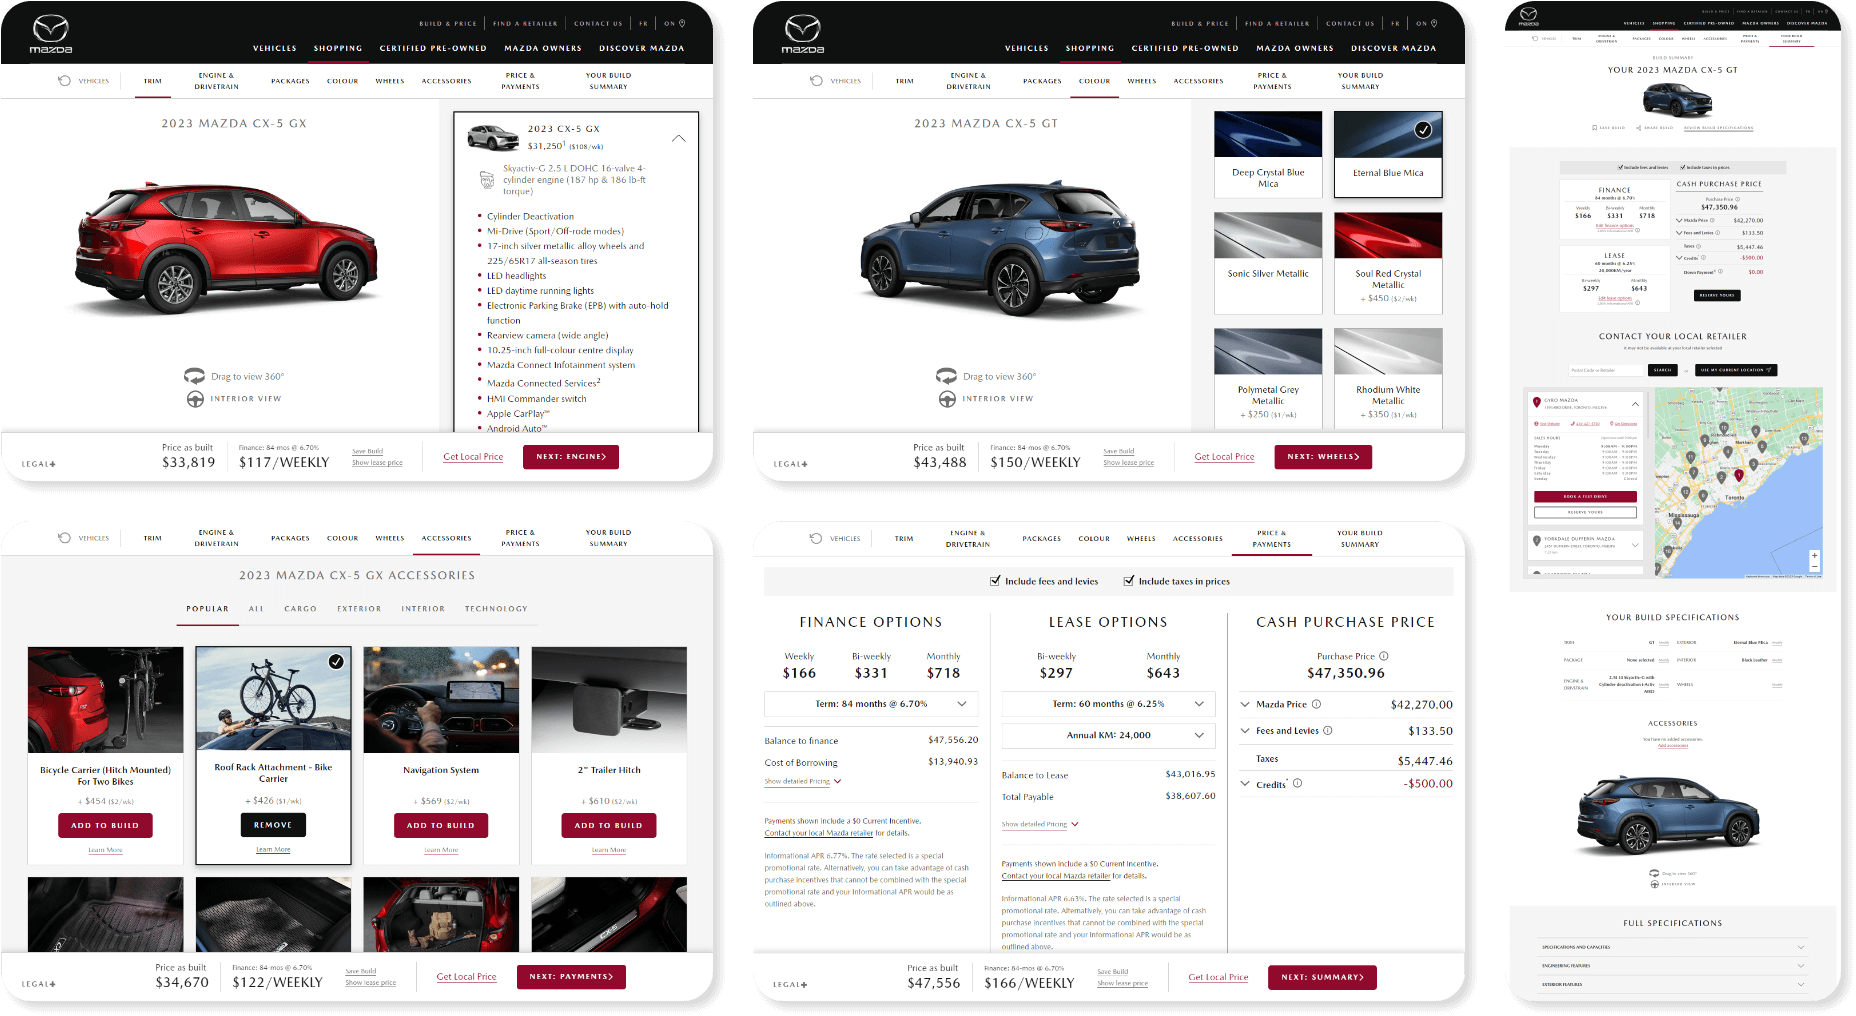Screen dimensions: 1856x1016
Task: Click the info icon next to Purchase Price under the large Cash Purchase heading
Action: [1384, 656]
